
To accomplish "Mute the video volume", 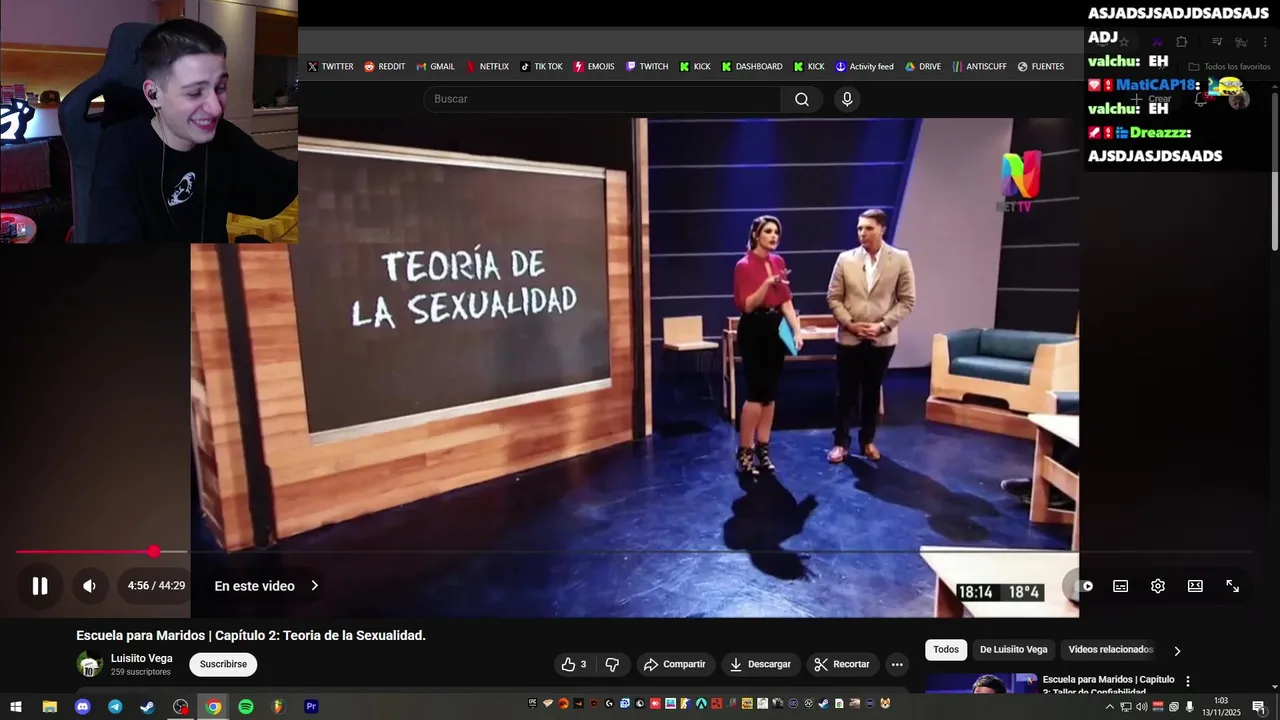I will pyautogui.click(x=89, y=586).
